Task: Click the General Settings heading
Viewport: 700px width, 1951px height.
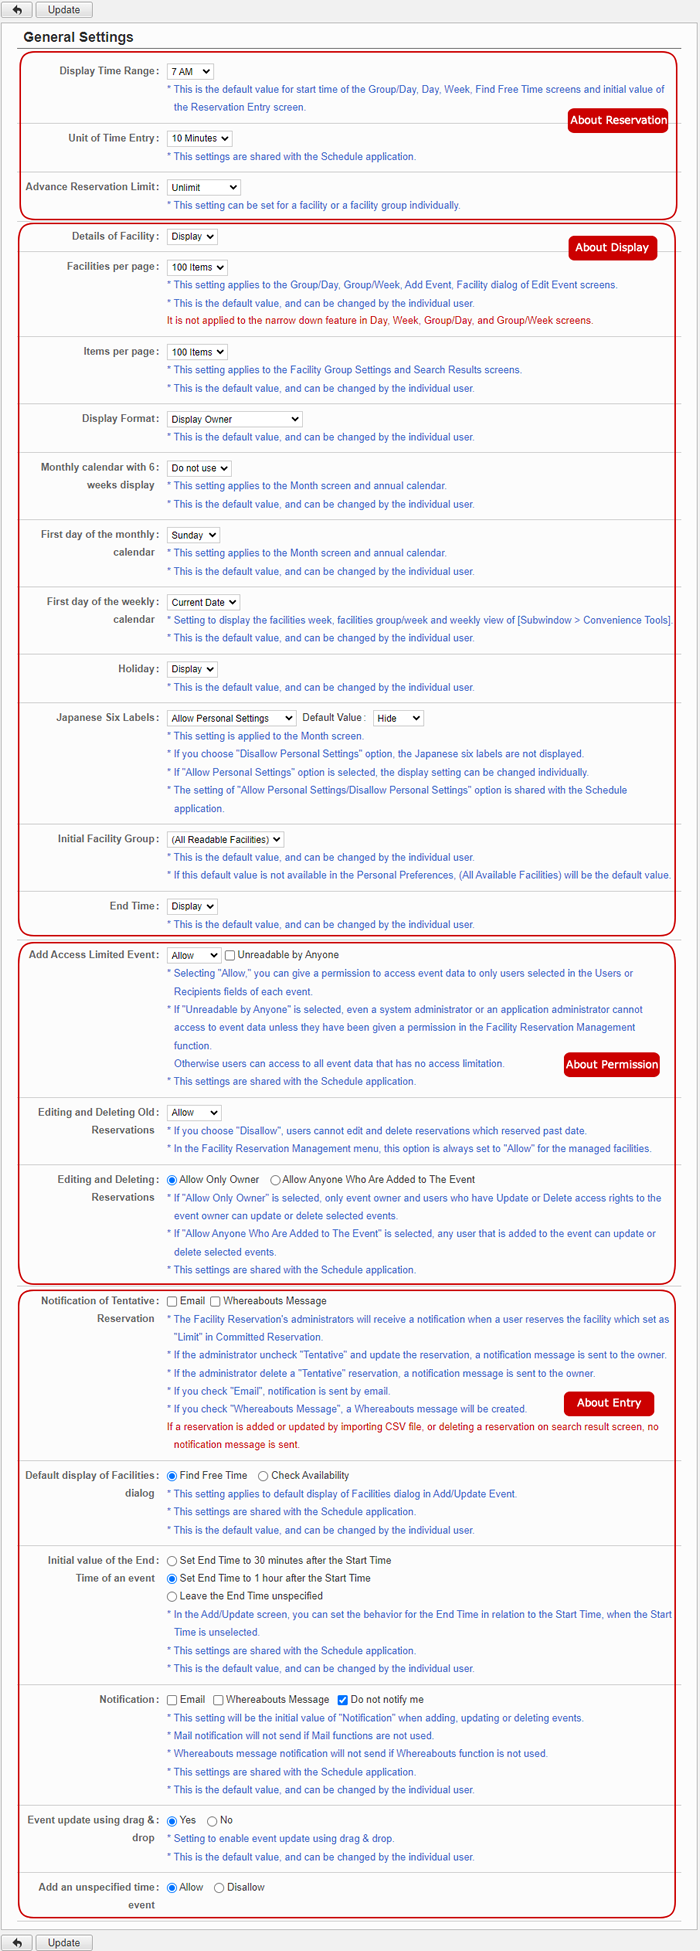Action: (78, 37)
